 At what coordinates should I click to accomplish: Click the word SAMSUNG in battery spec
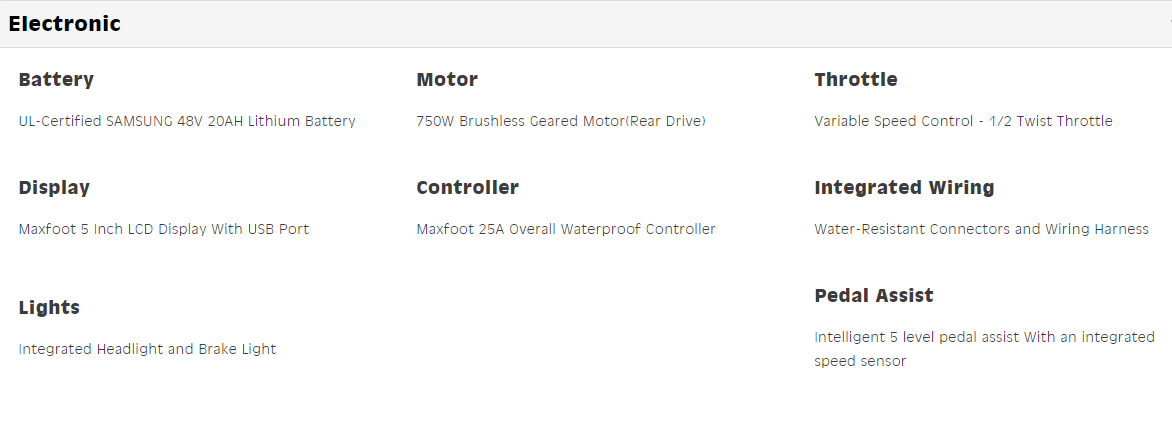pos(139,122)
